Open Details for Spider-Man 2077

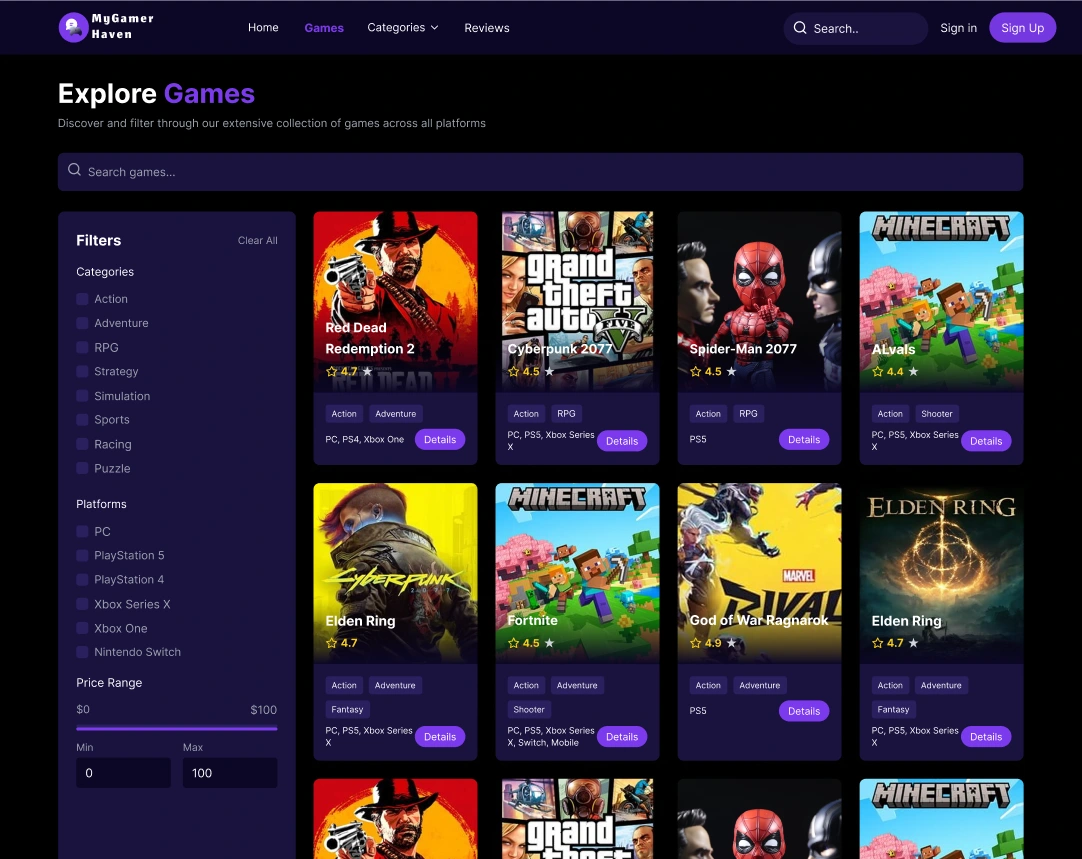click(x=804, y=440)
